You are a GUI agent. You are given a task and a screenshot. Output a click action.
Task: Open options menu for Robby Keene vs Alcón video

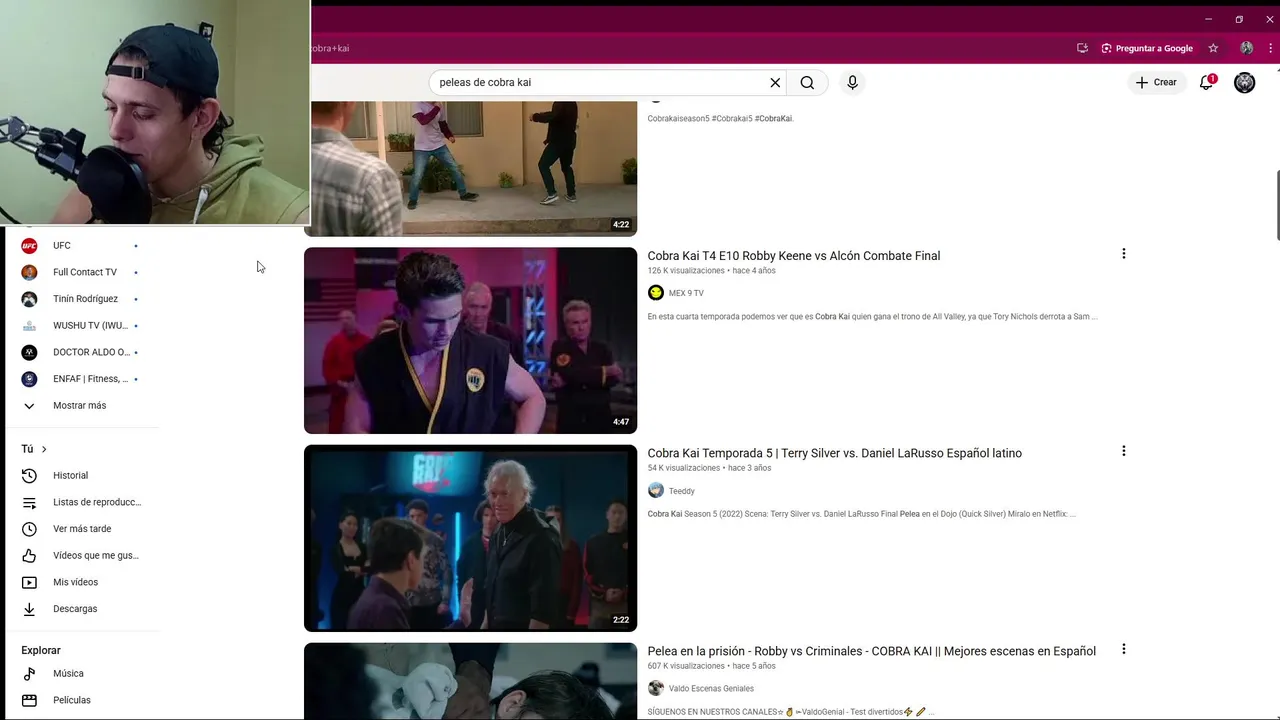pos(1123,254)
